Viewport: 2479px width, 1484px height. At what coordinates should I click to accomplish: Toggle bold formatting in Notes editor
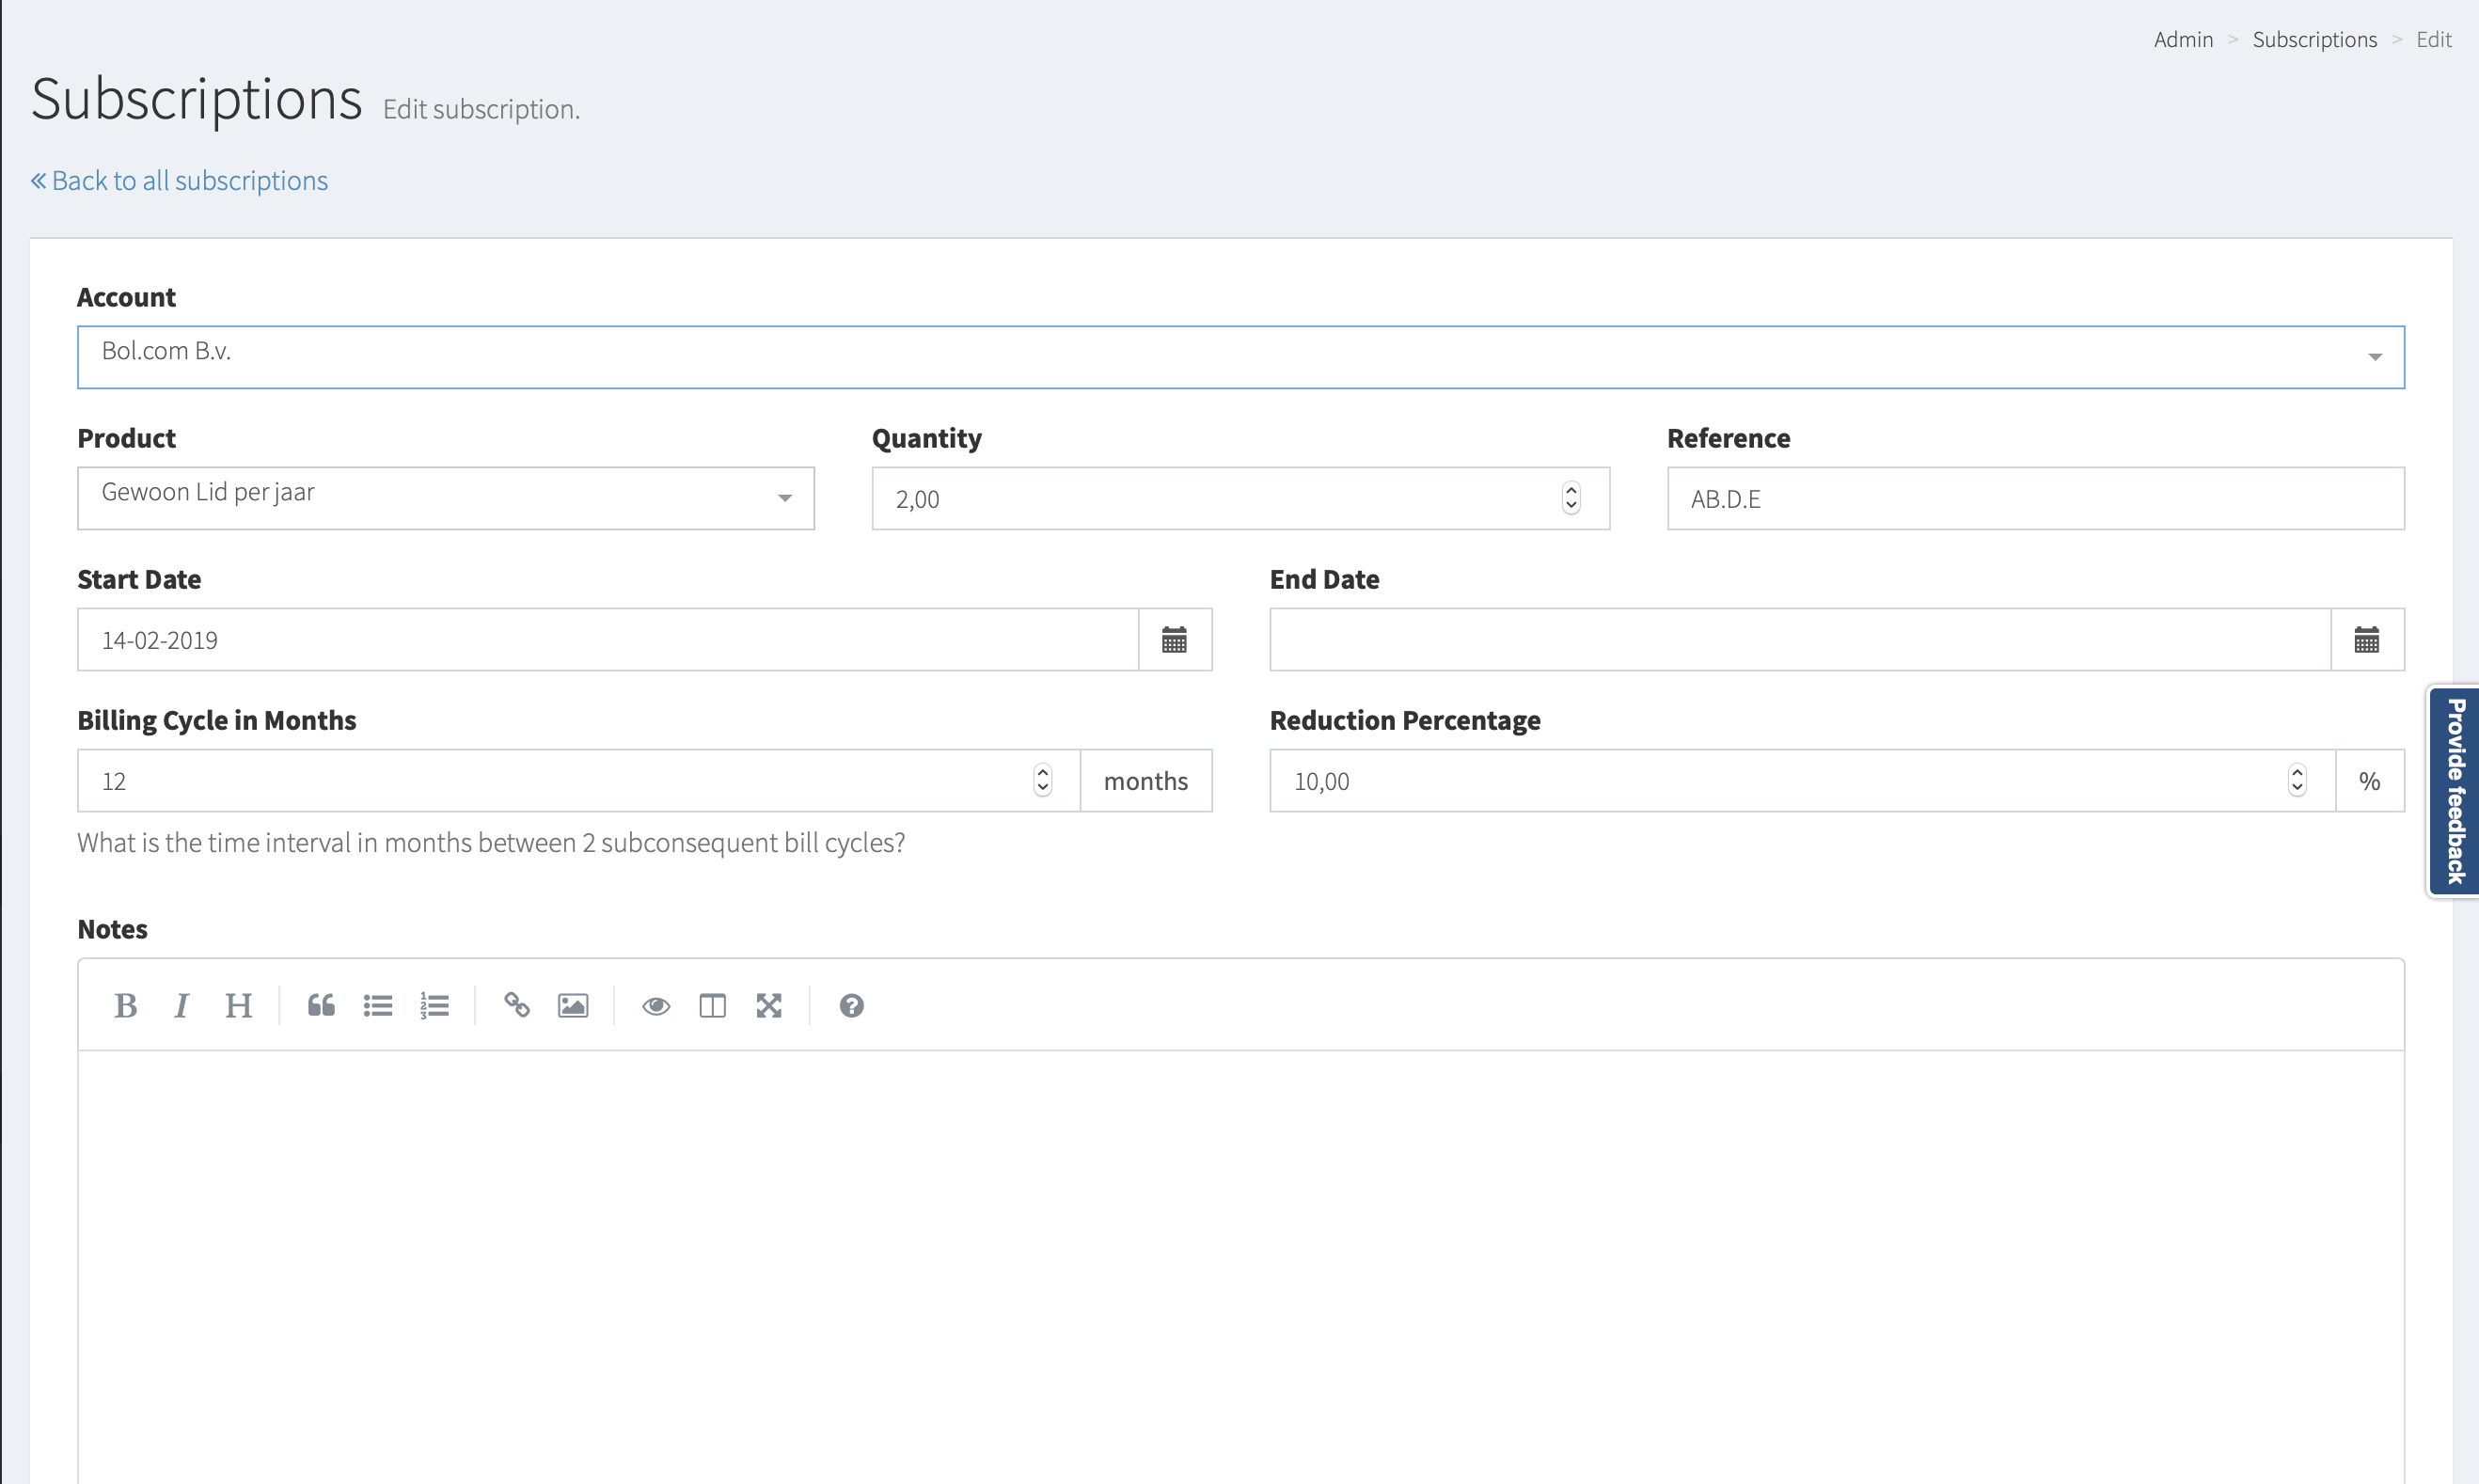[x=125, y=1005]
